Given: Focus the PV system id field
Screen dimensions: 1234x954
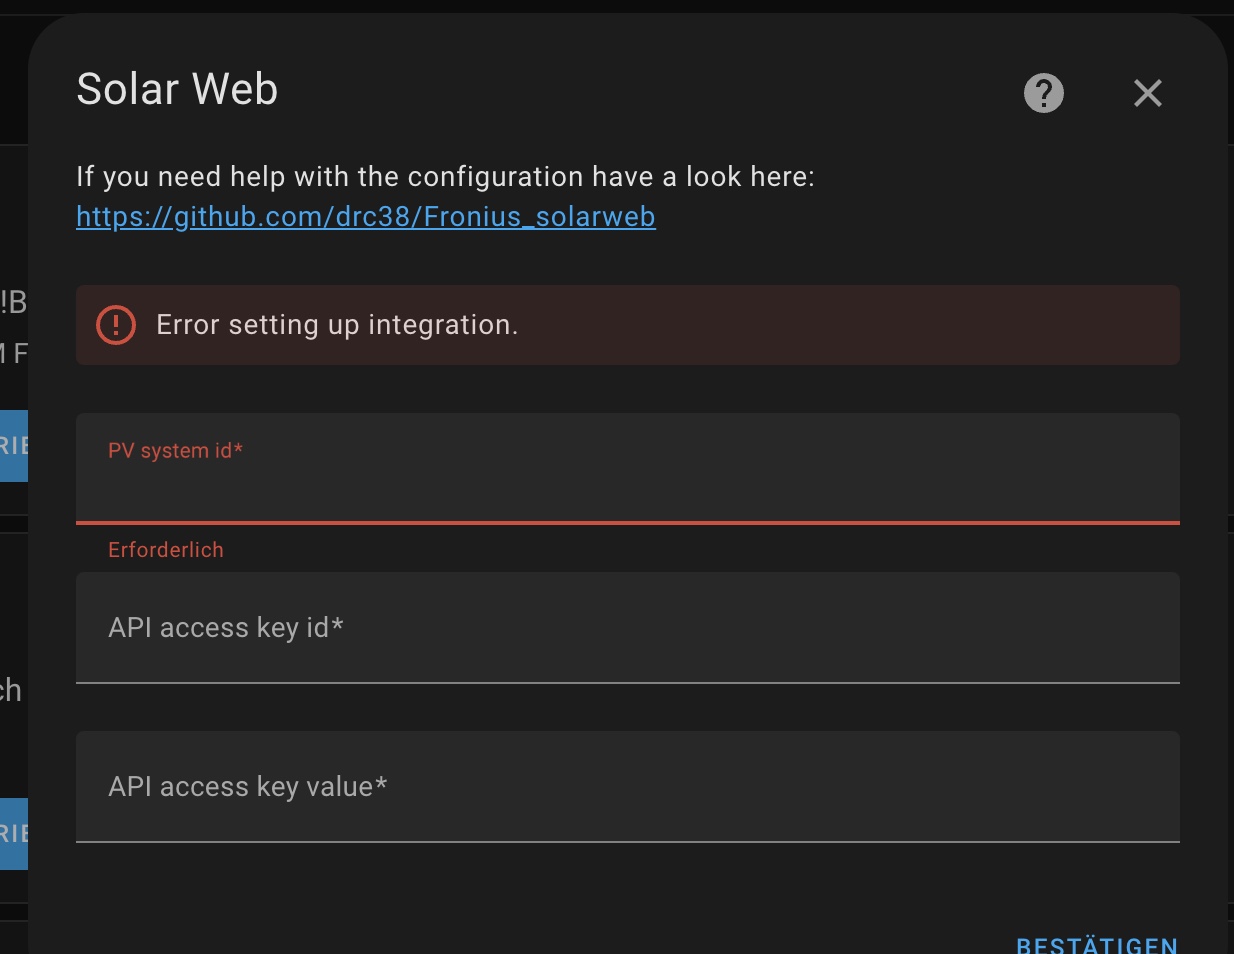Looking at the screenshot, I should click(x=628, y=468).
